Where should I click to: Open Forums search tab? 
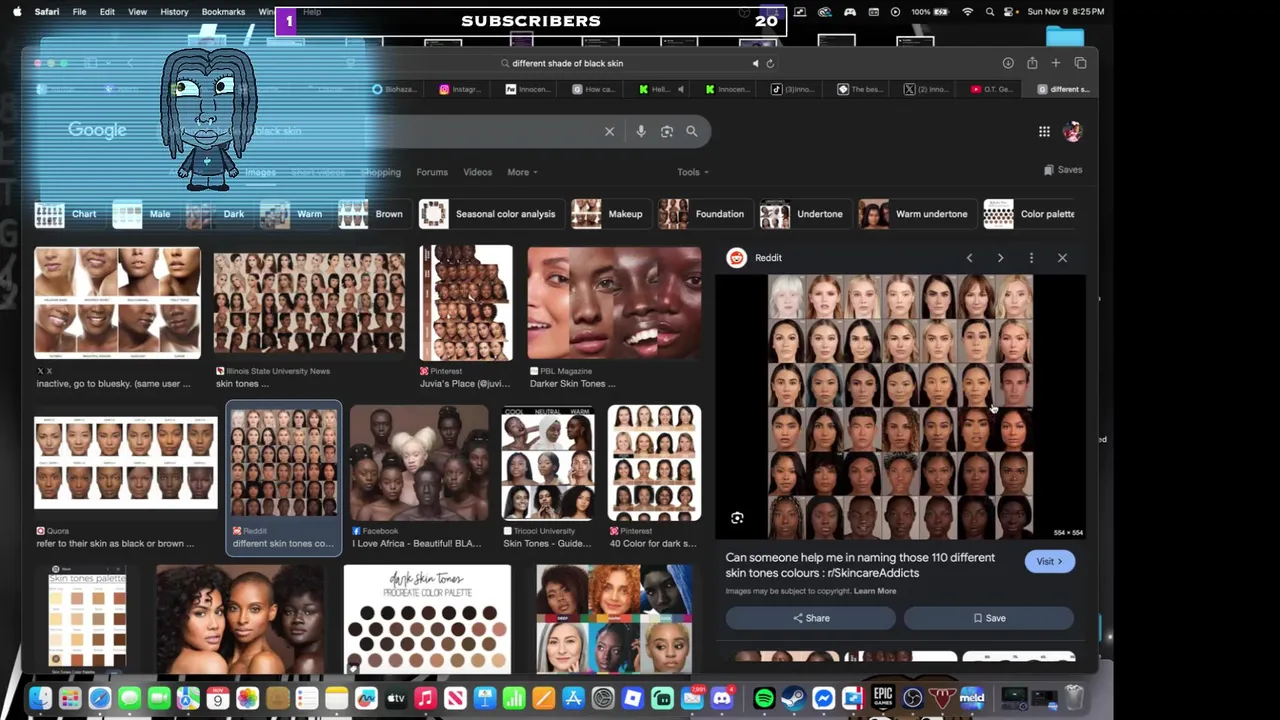[x=432, y=172]
